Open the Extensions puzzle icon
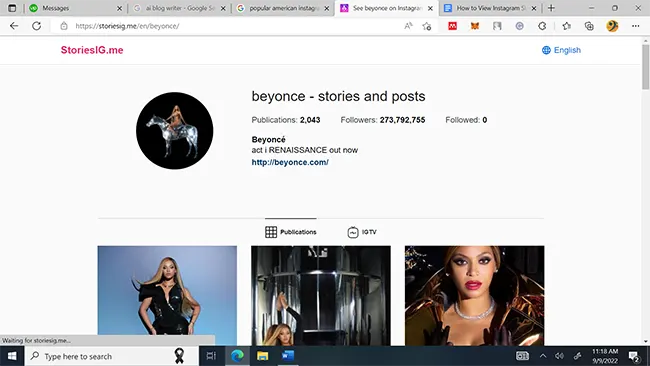 point(542,26)
